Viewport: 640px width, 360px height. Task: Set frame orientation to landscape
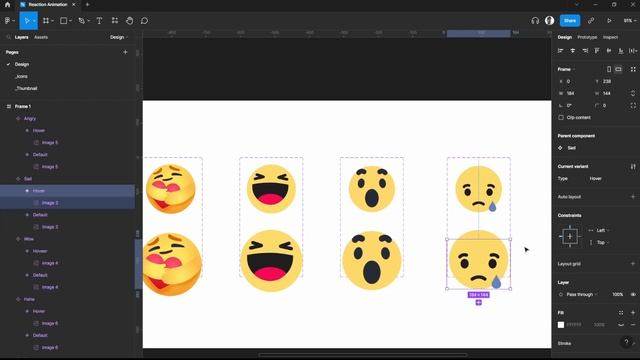(618, 69)
